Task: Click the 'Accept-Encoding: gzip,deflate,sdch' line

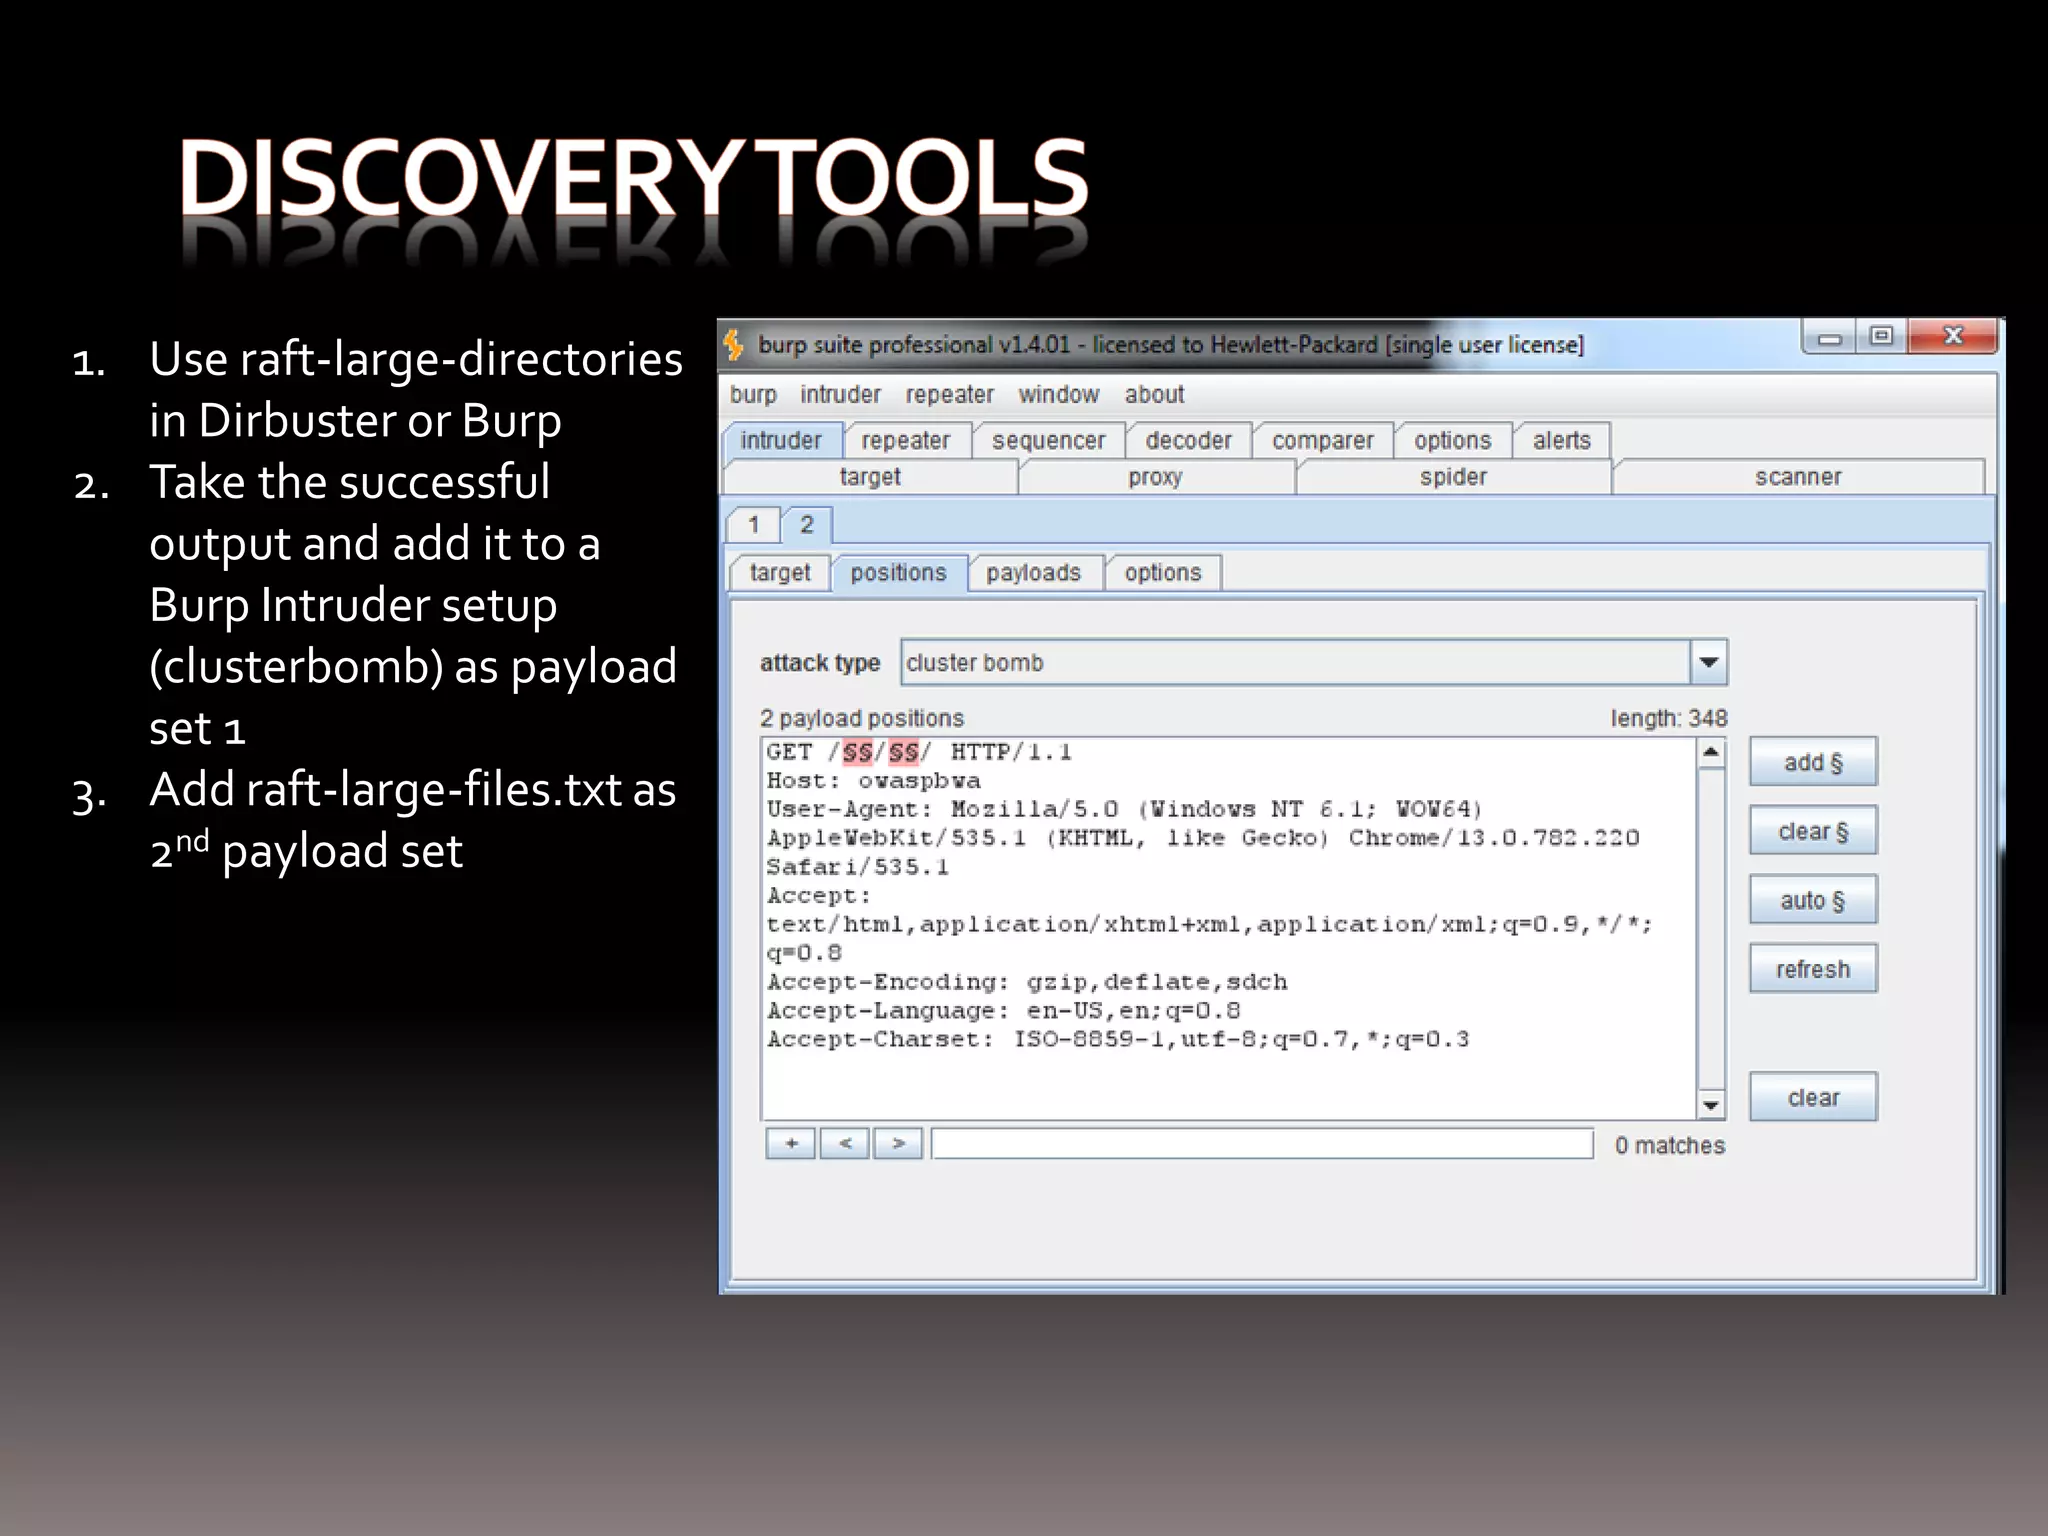Action: coord(1027,982)
